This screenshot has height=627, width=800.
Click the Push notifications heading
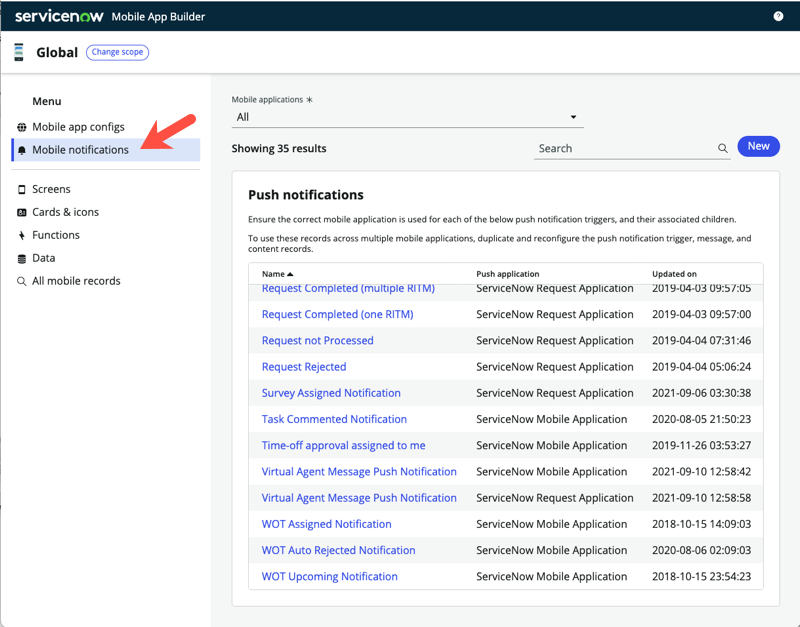pyautogui.click(x=306, y=195)
